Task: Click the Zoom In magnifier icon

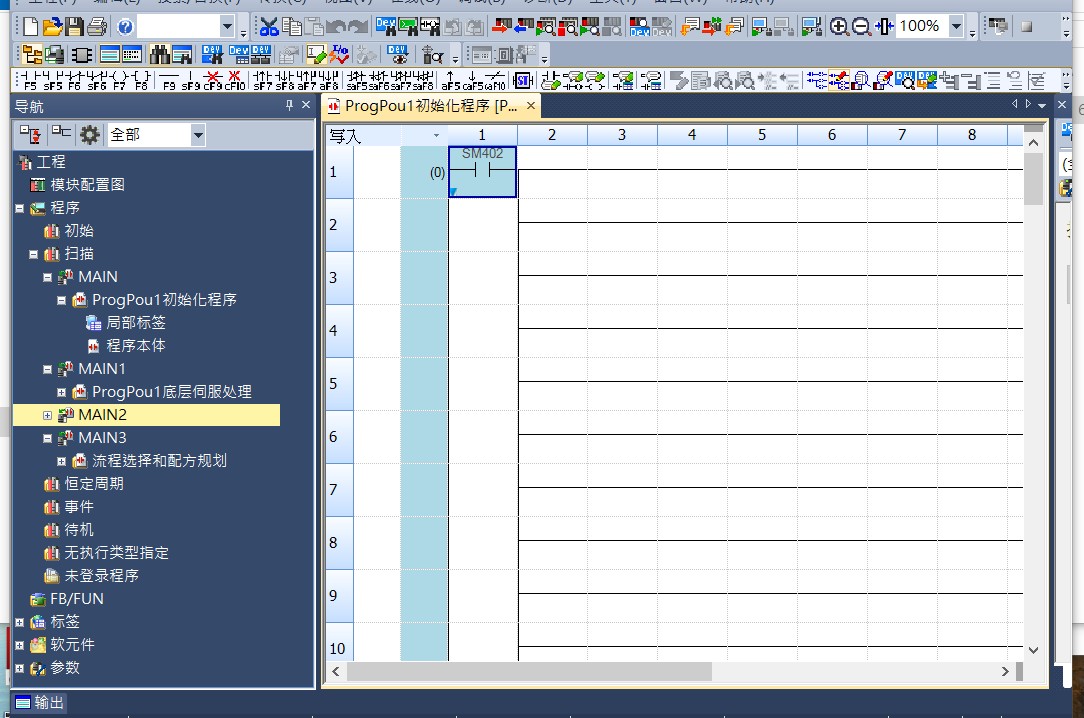Action: (839, 27)
